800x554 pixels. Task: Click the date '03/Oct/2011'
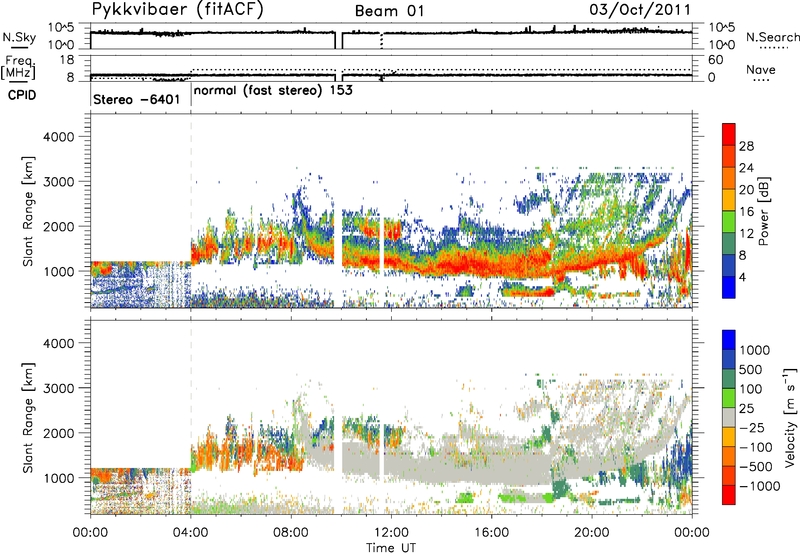[x=640, y=10]
